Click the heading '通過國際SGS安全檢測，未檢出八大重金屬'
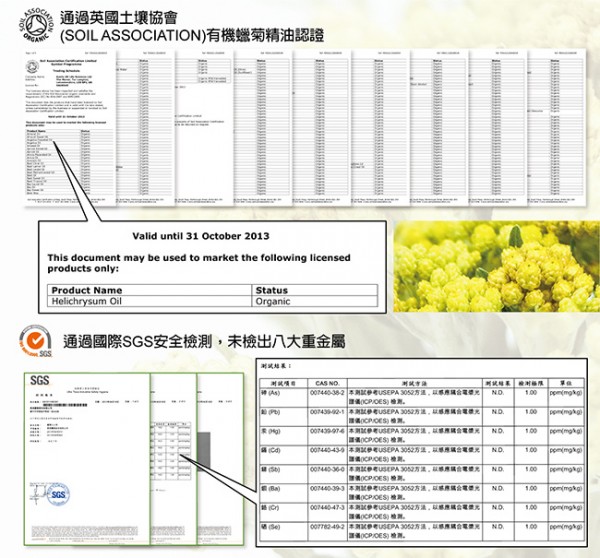Image resolution: width=600 pixels, height=558 pixels. coord(204,341)
